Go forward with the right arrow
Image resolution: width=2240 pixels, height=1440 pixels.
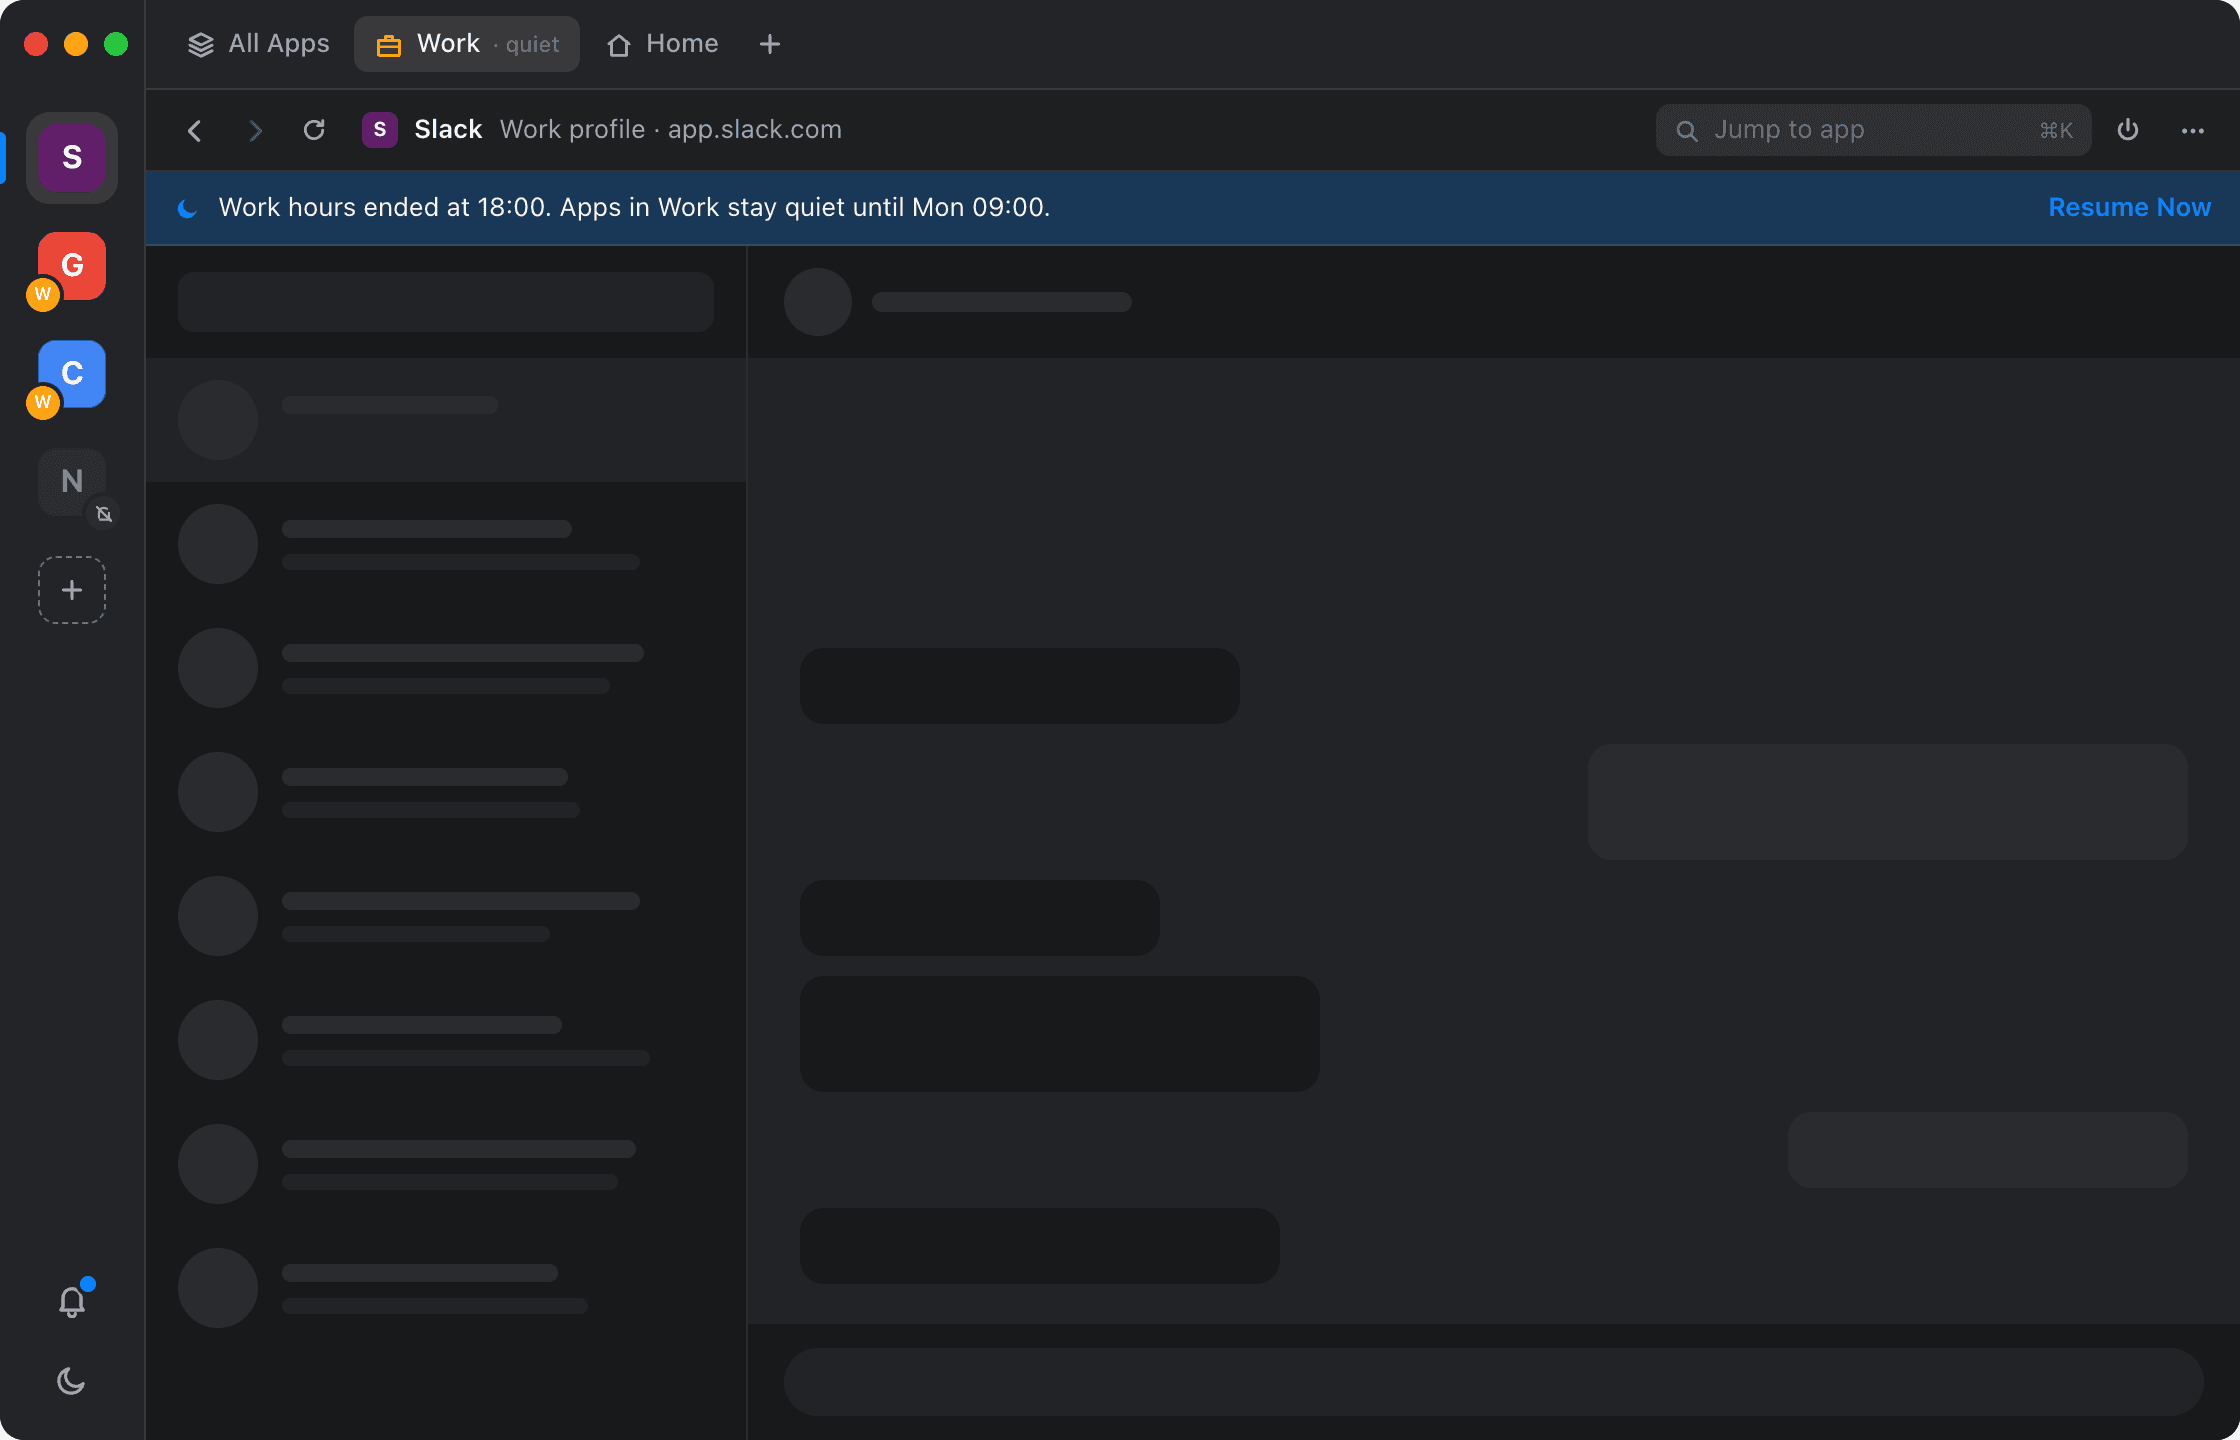(x=255, y=130)
